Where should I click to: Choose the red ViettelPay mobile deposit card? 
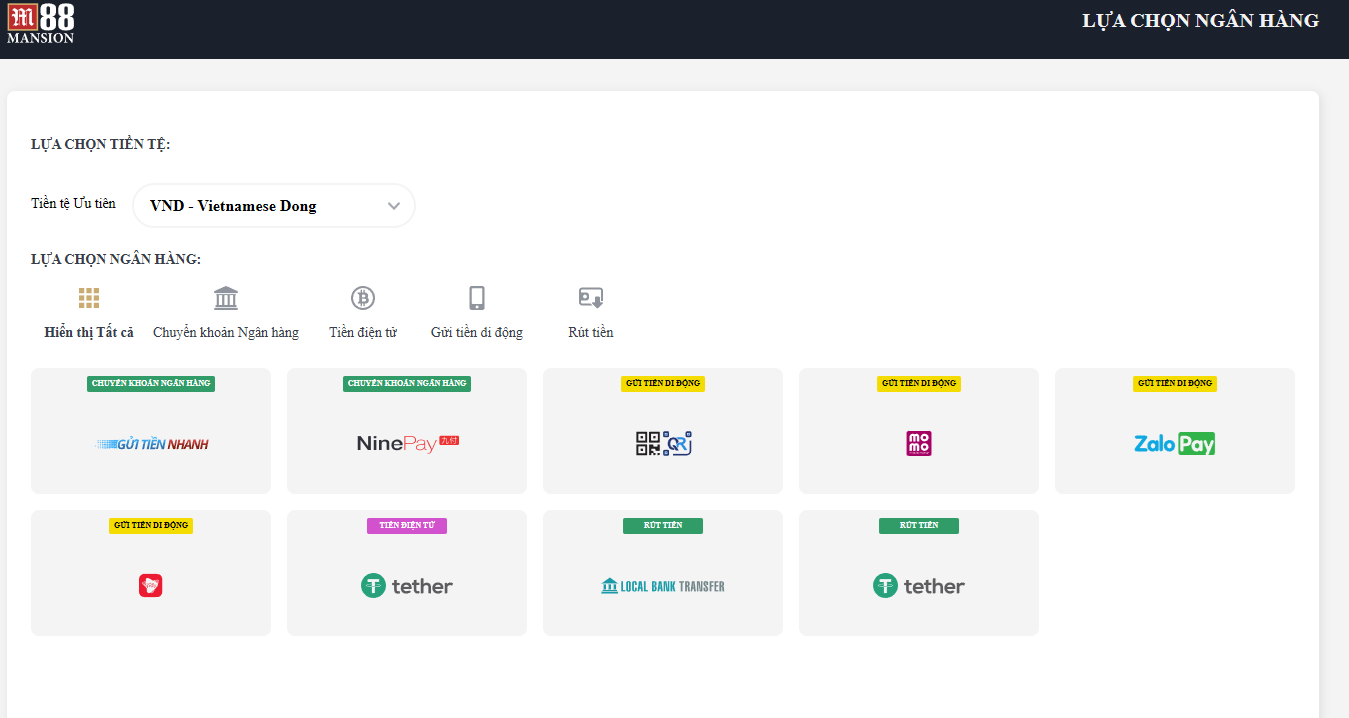pos(151,573)
